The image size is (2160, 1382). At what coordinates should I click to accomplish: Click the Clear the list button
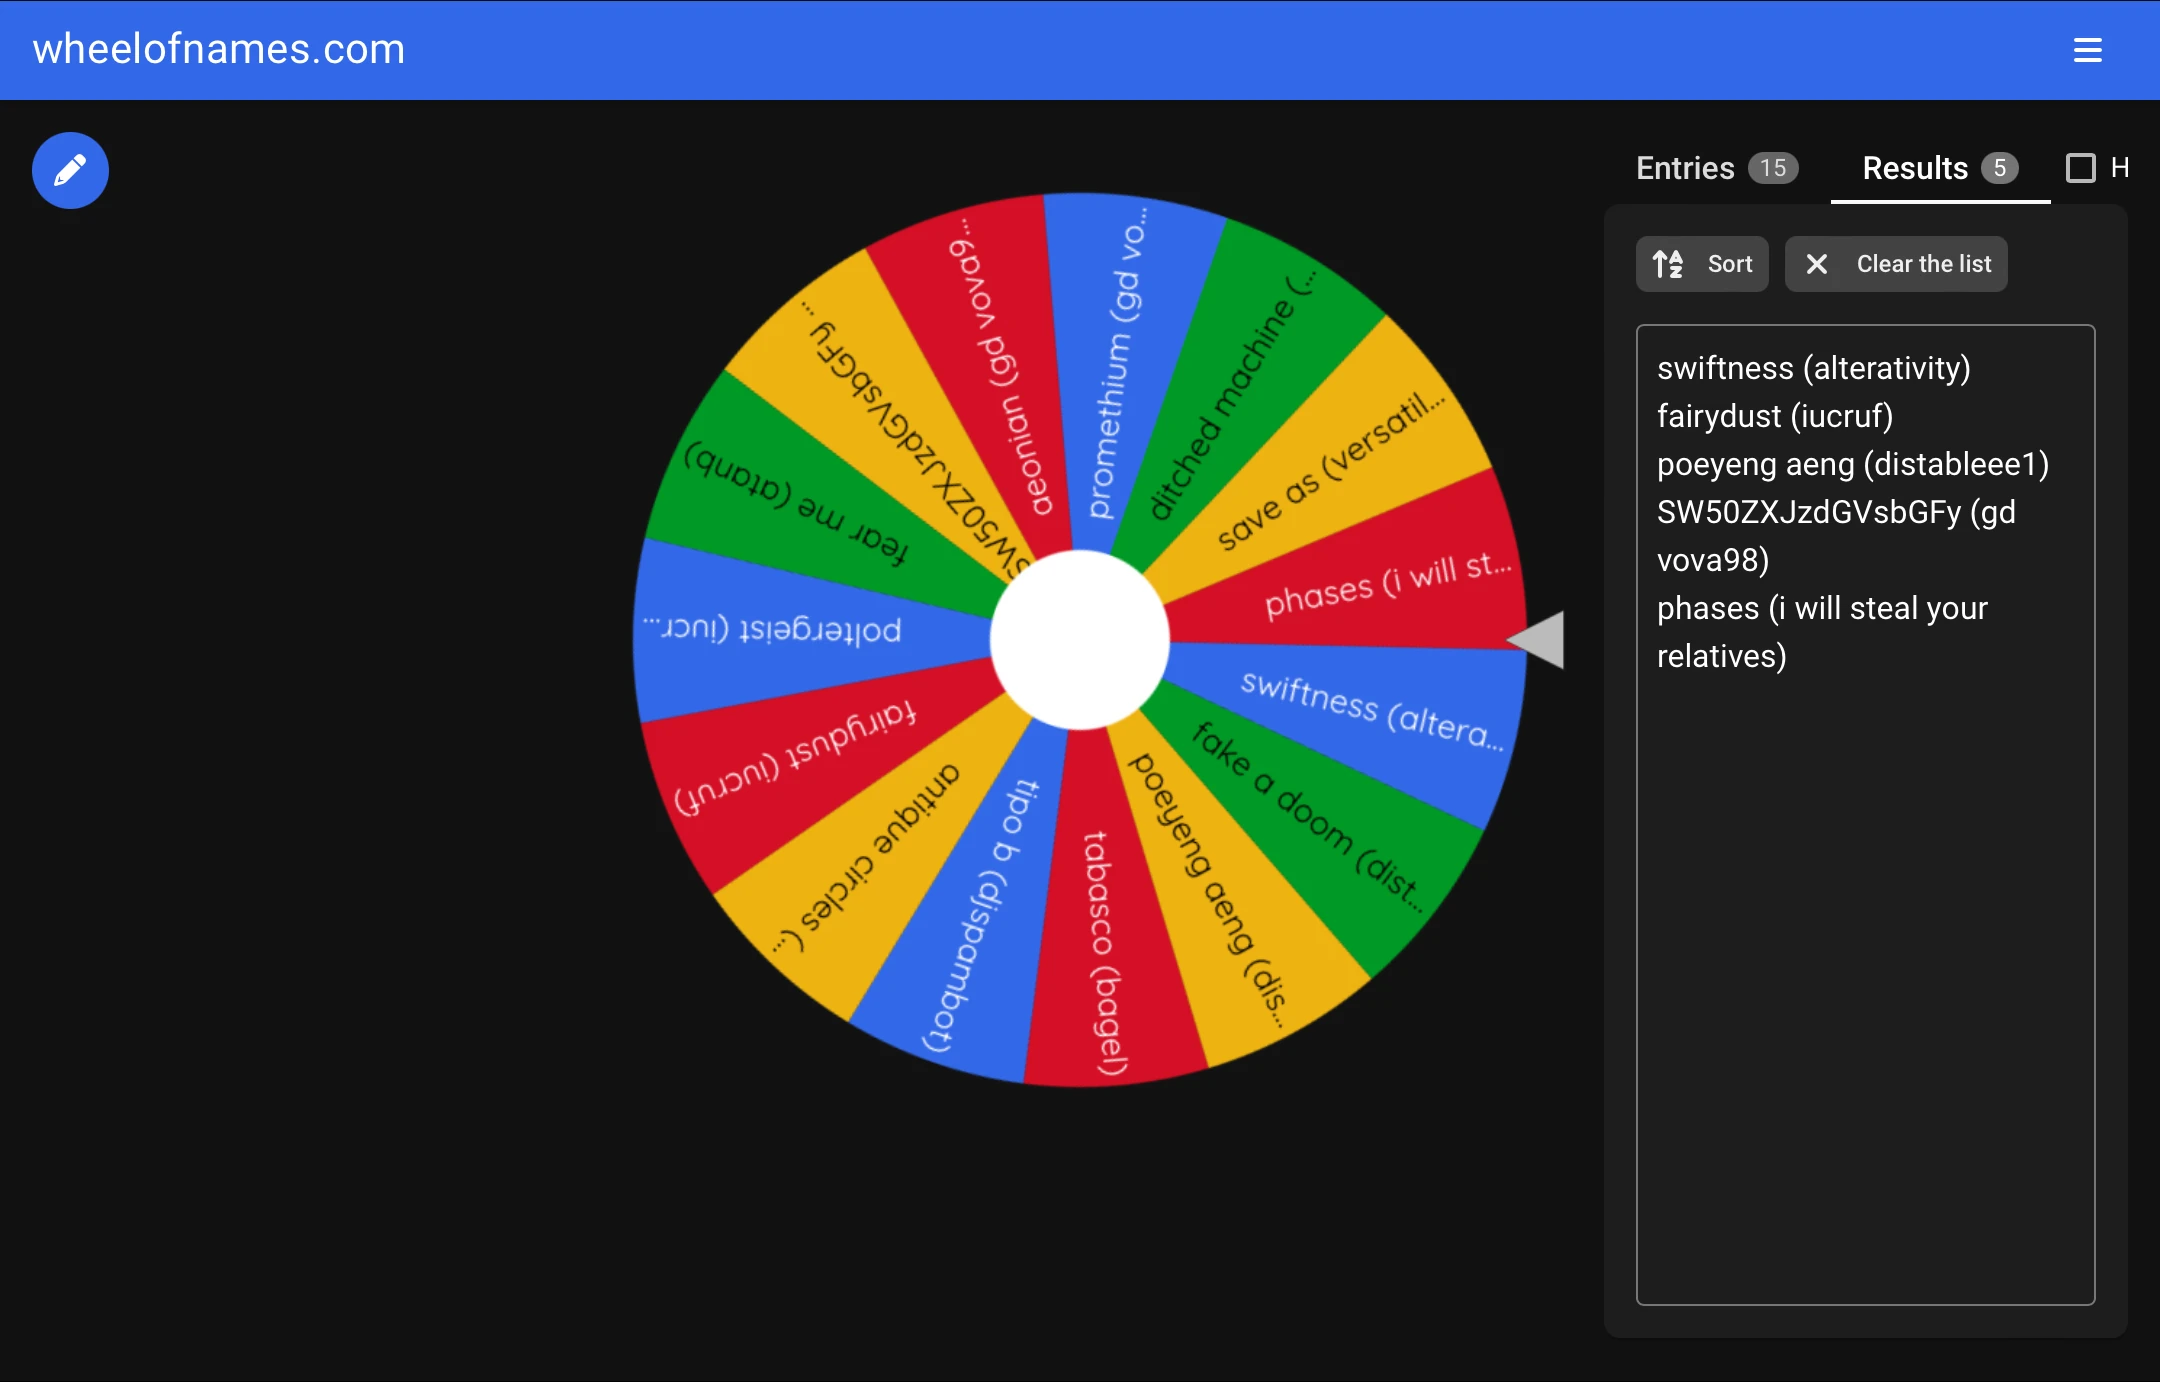point(1896,264)
